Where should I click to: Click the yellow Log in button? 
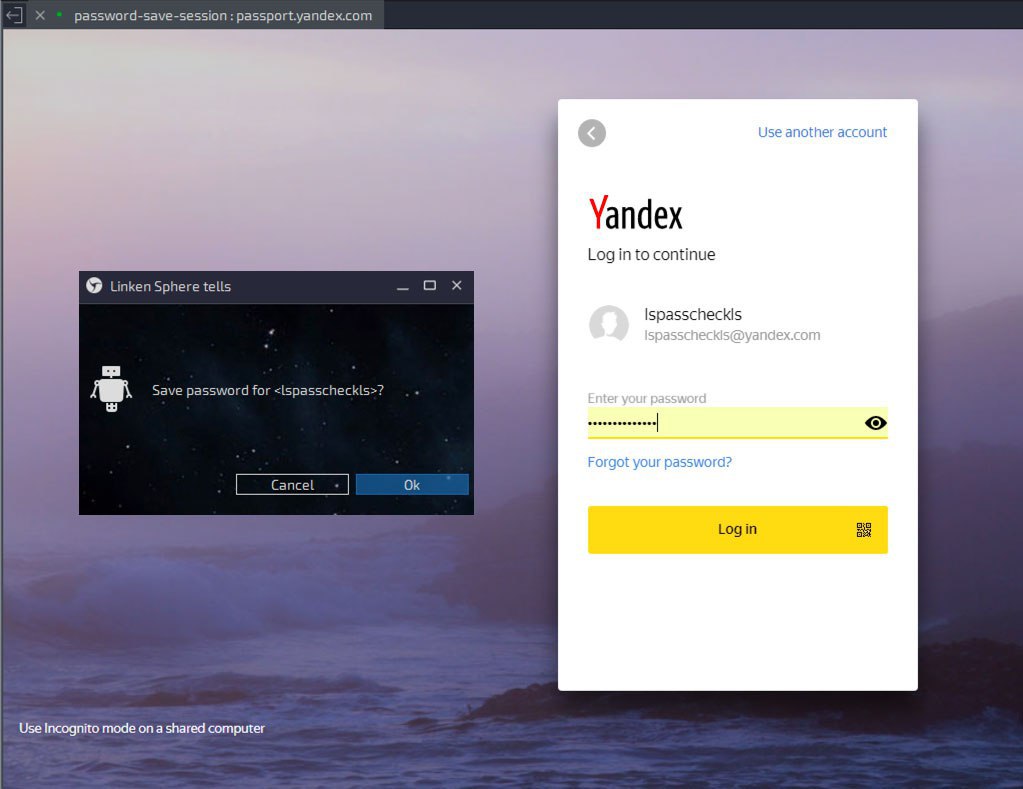737,529
